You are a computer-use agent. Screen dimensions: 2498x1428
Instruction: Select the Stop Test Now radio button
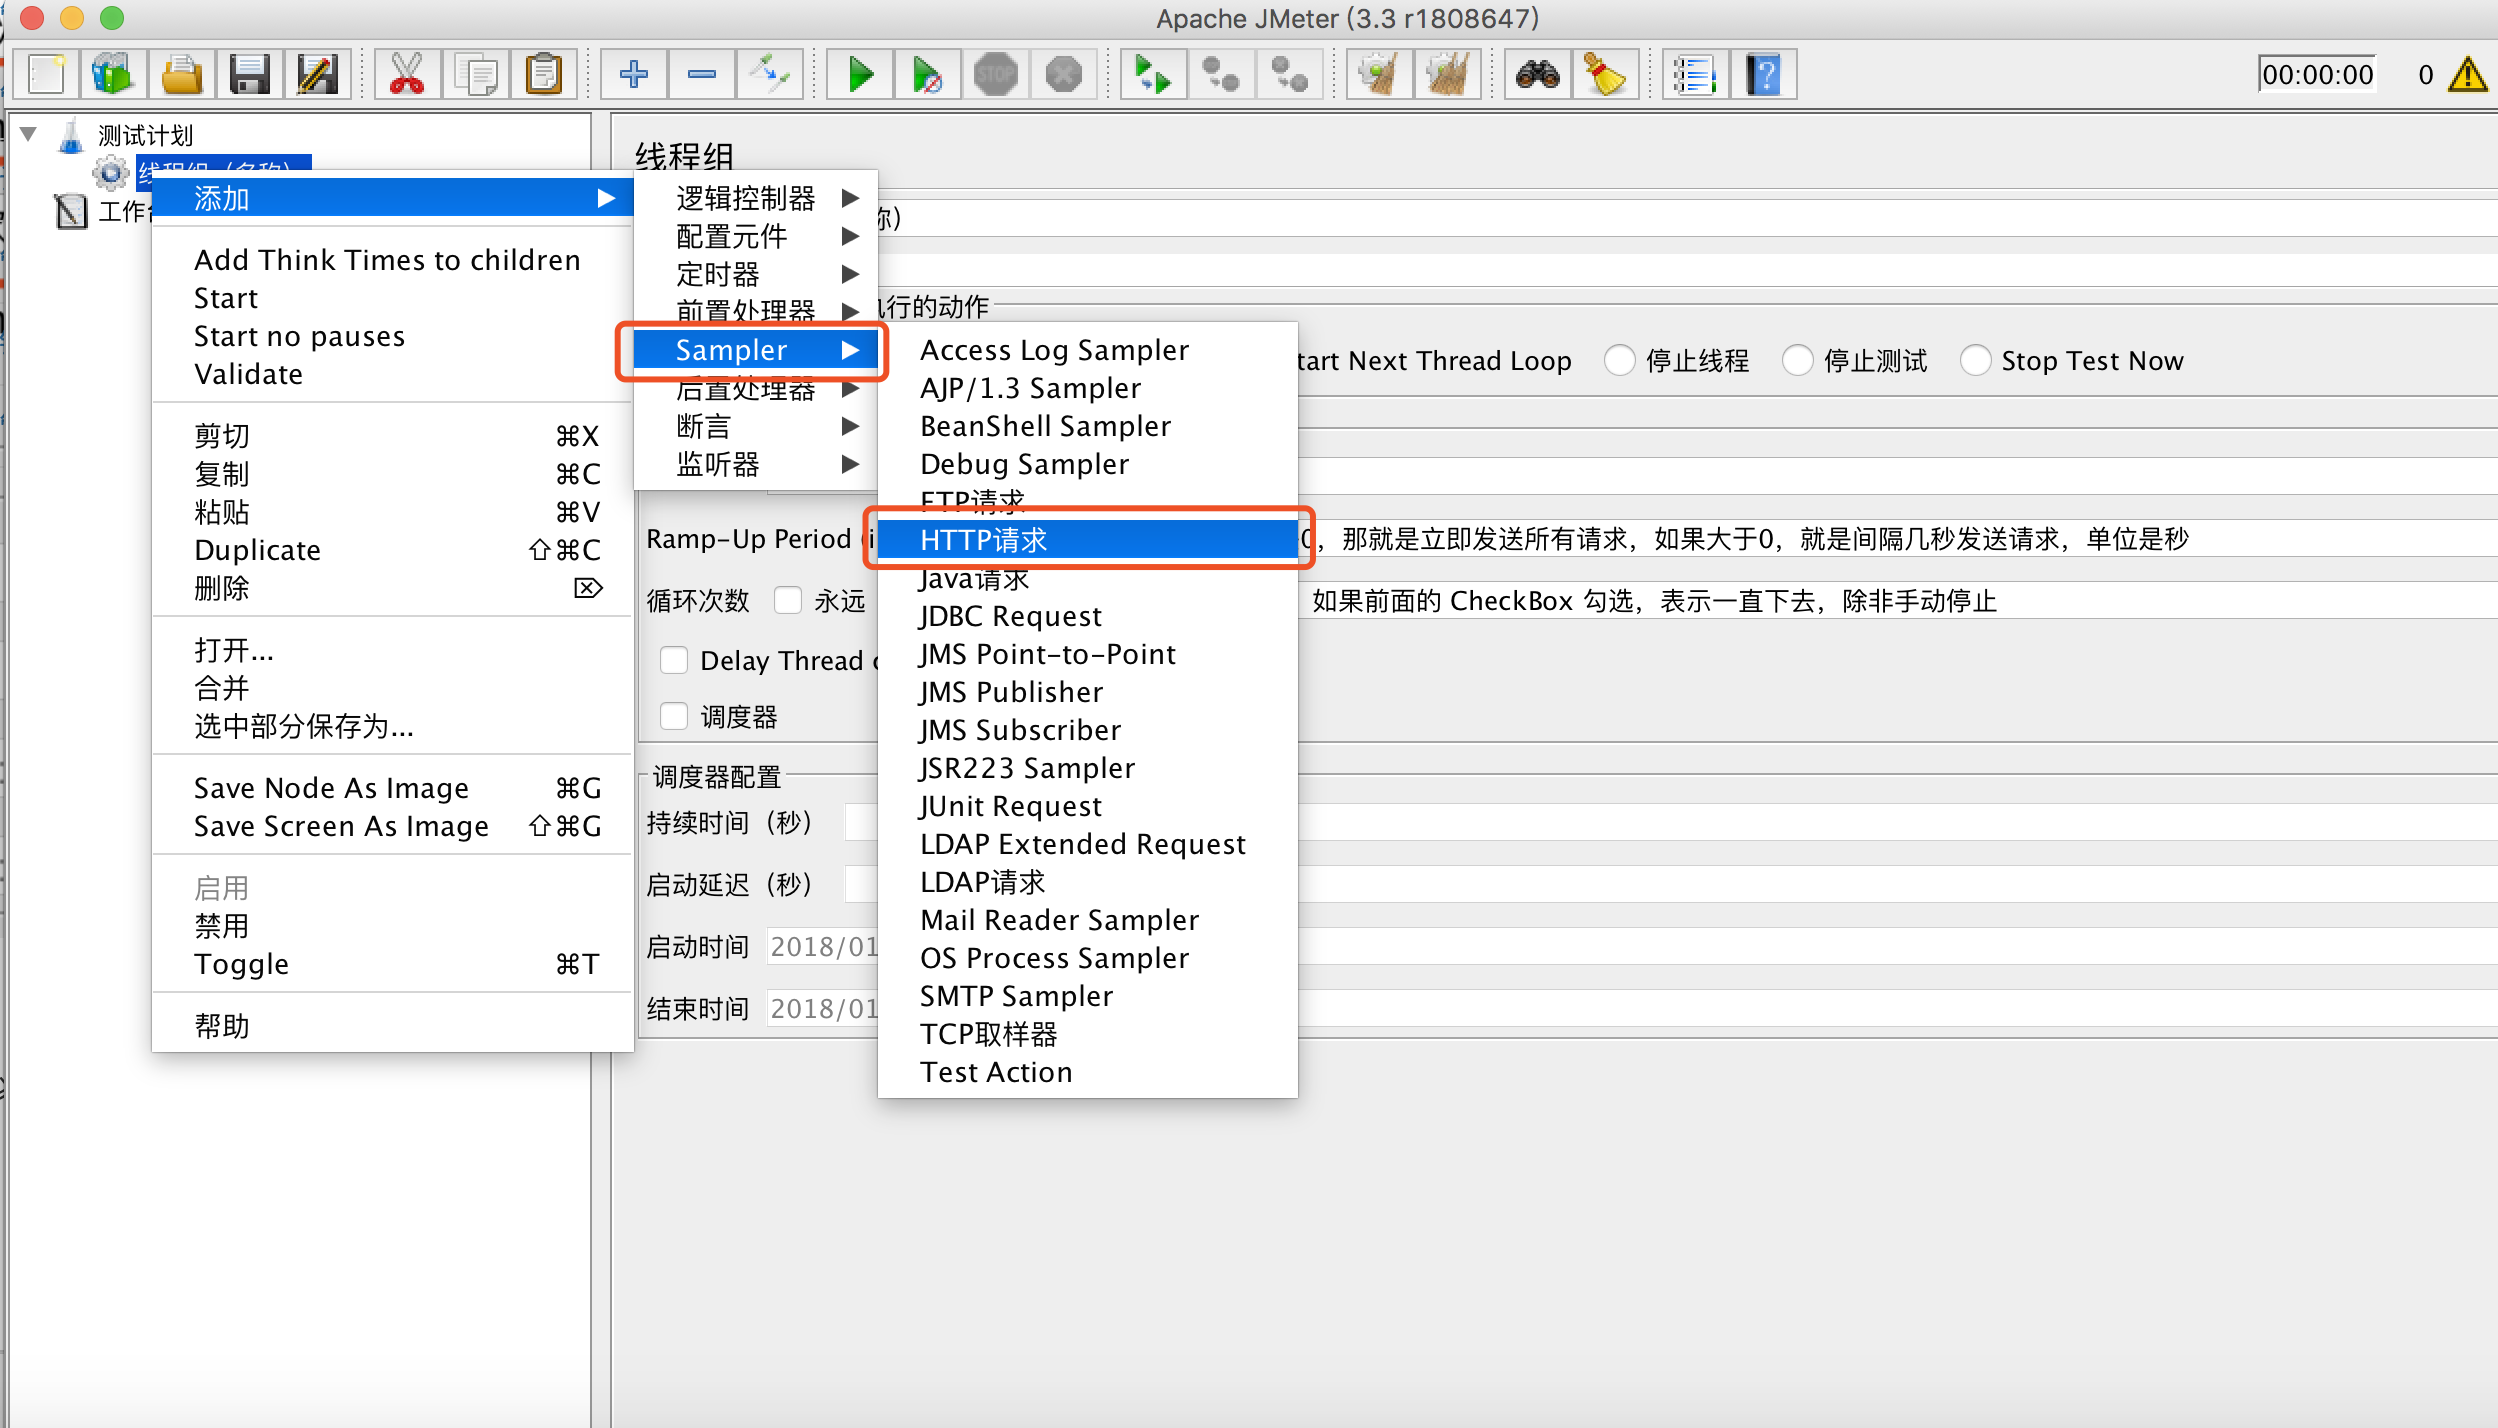click(x=1975, y=360)
